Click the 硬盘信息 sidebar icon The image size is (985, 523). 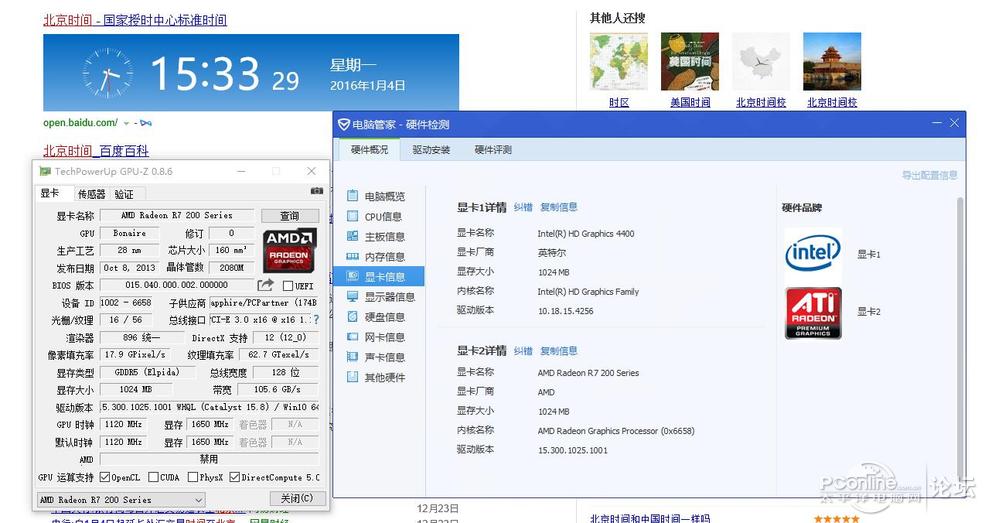(352, 316)
